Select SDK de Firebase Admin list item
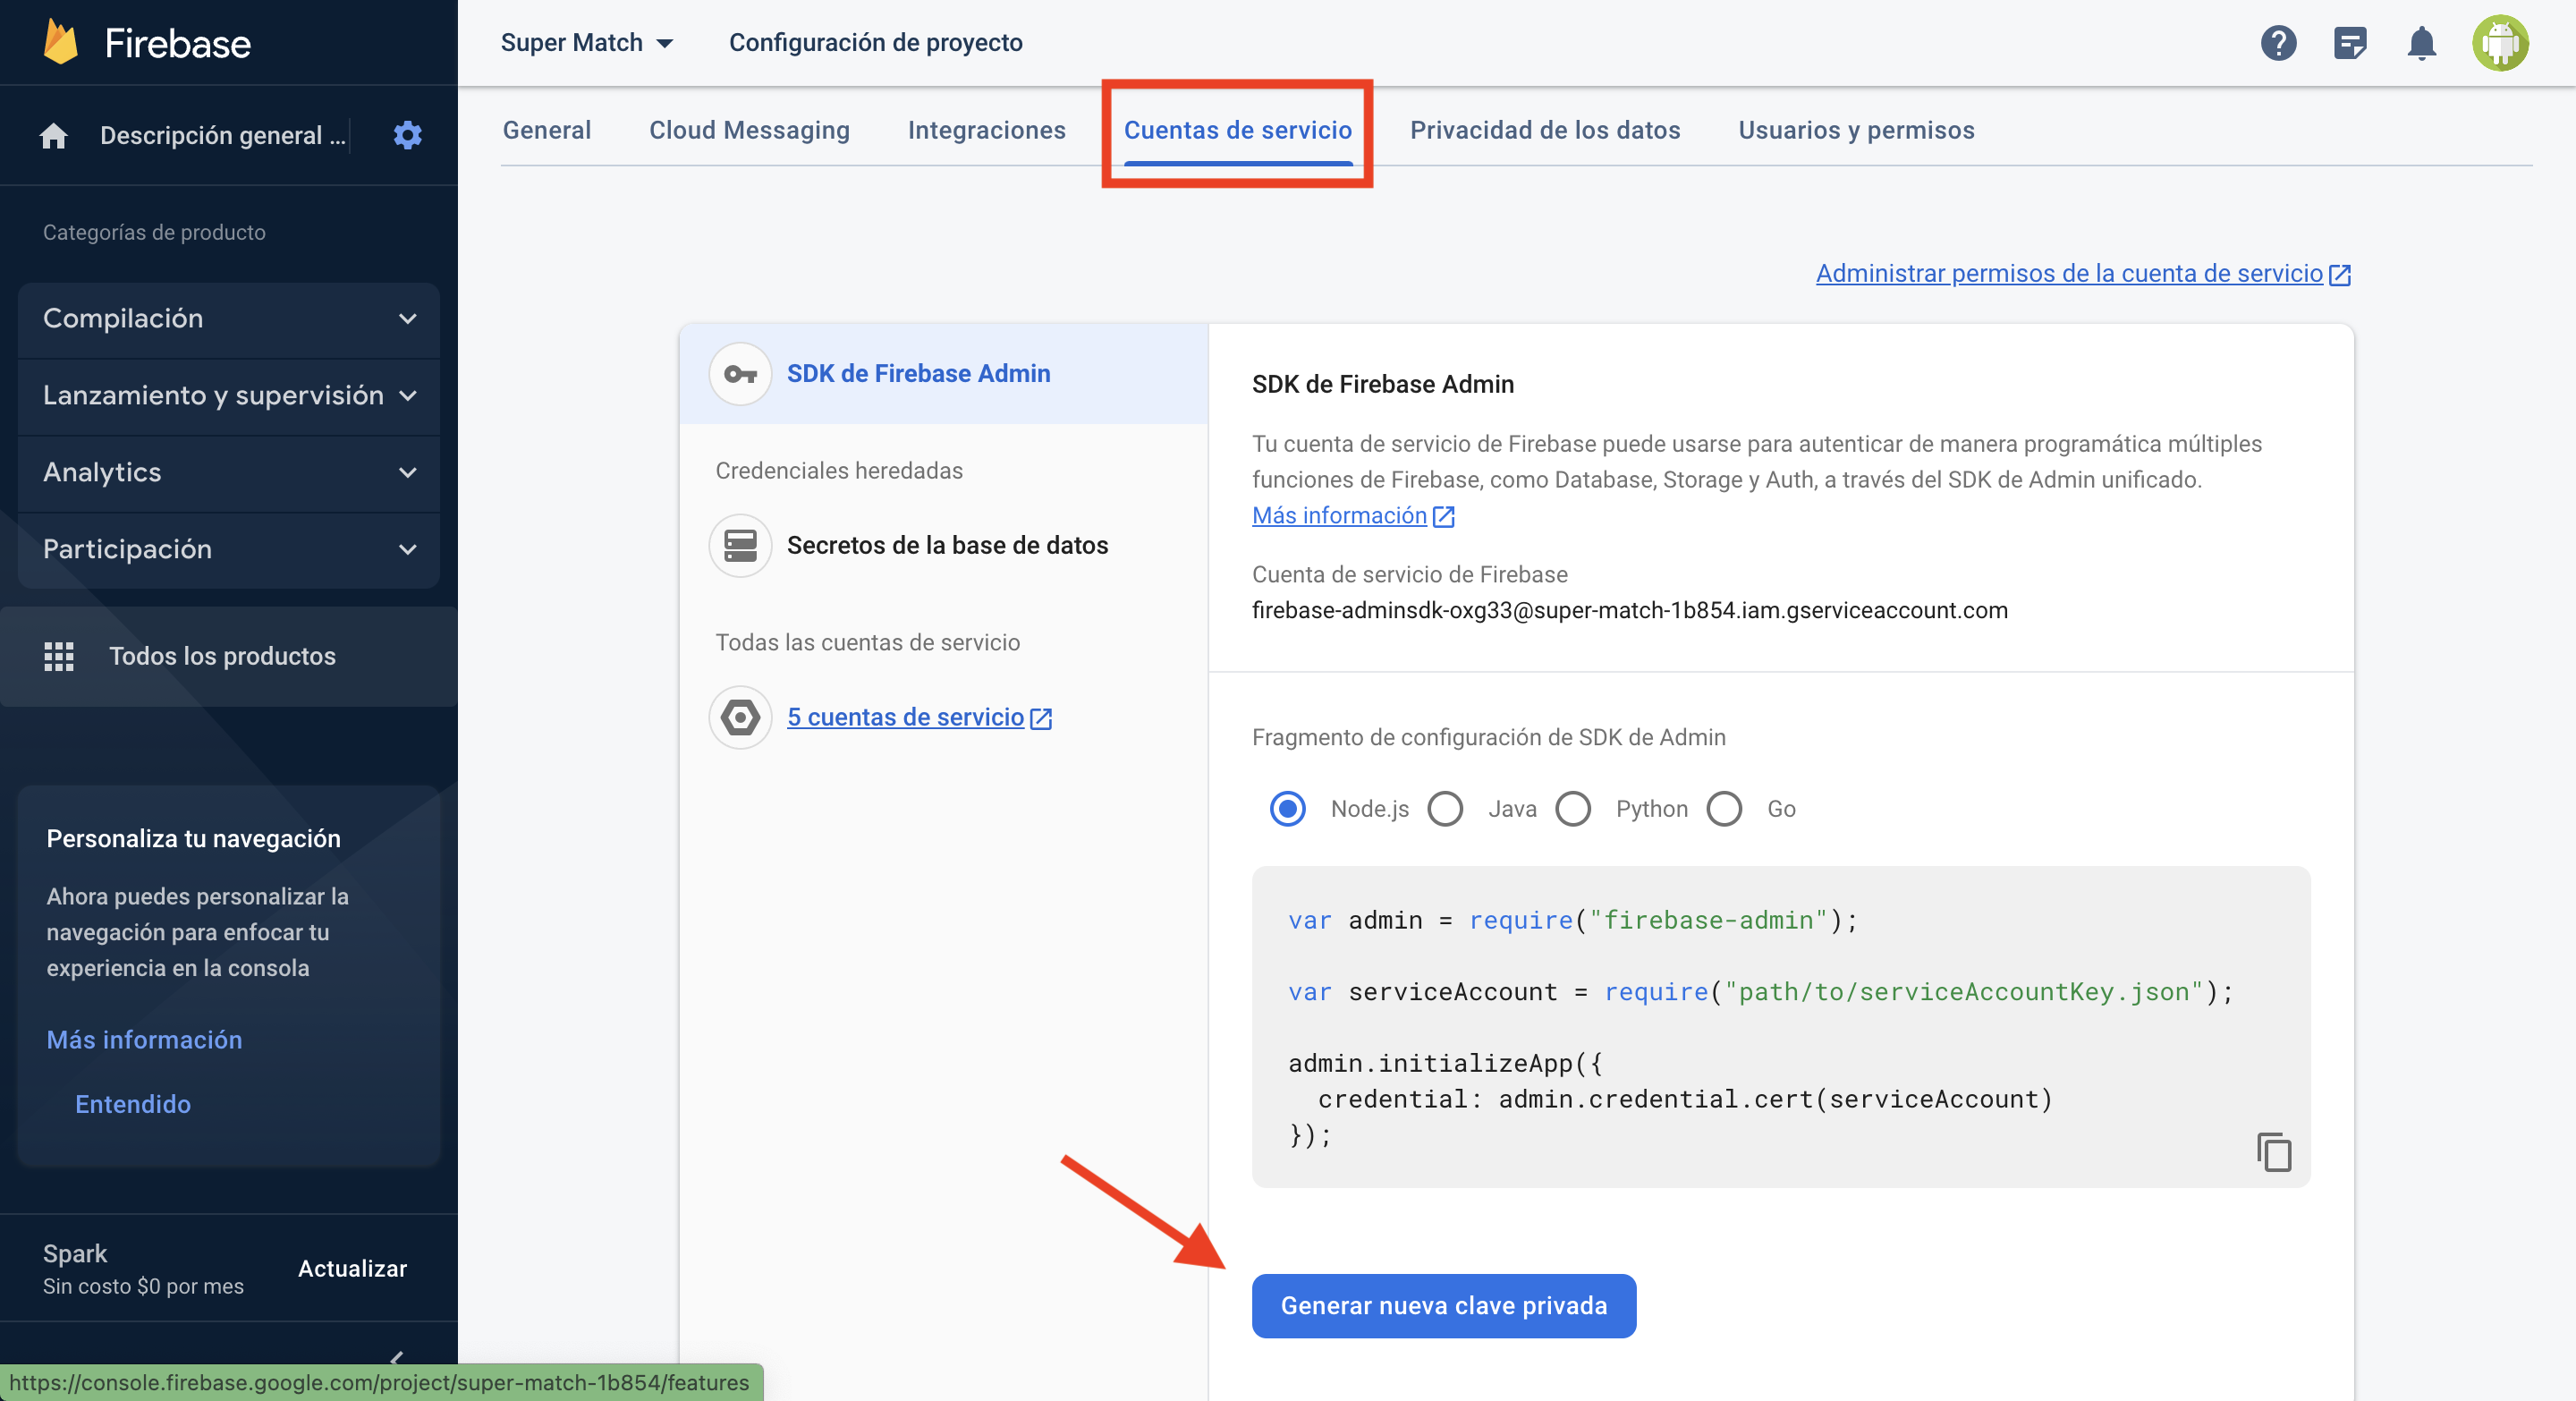Image resolution: width=2576 pixels, height=1401 pixels. (943, 374)
